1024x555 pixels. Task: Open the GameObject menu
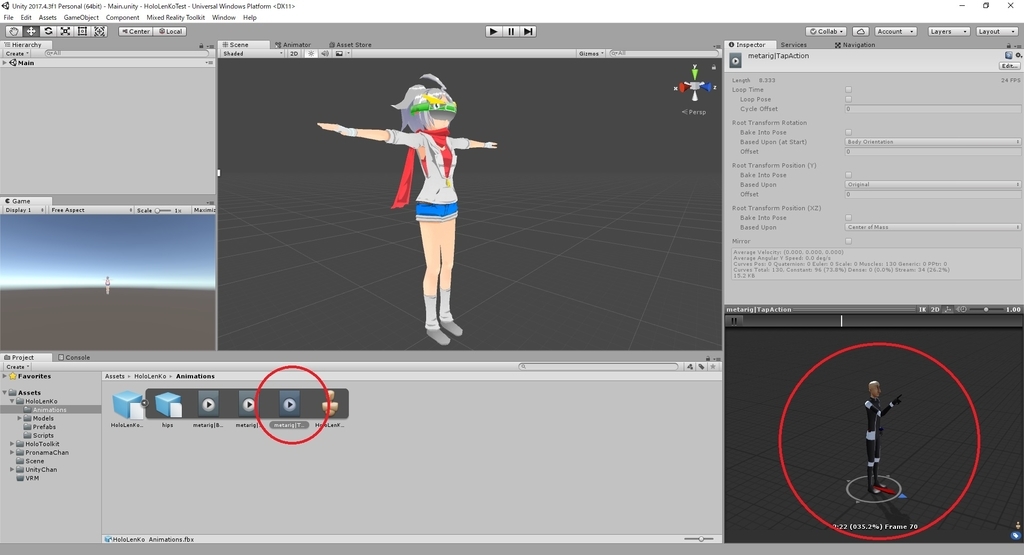81,18
